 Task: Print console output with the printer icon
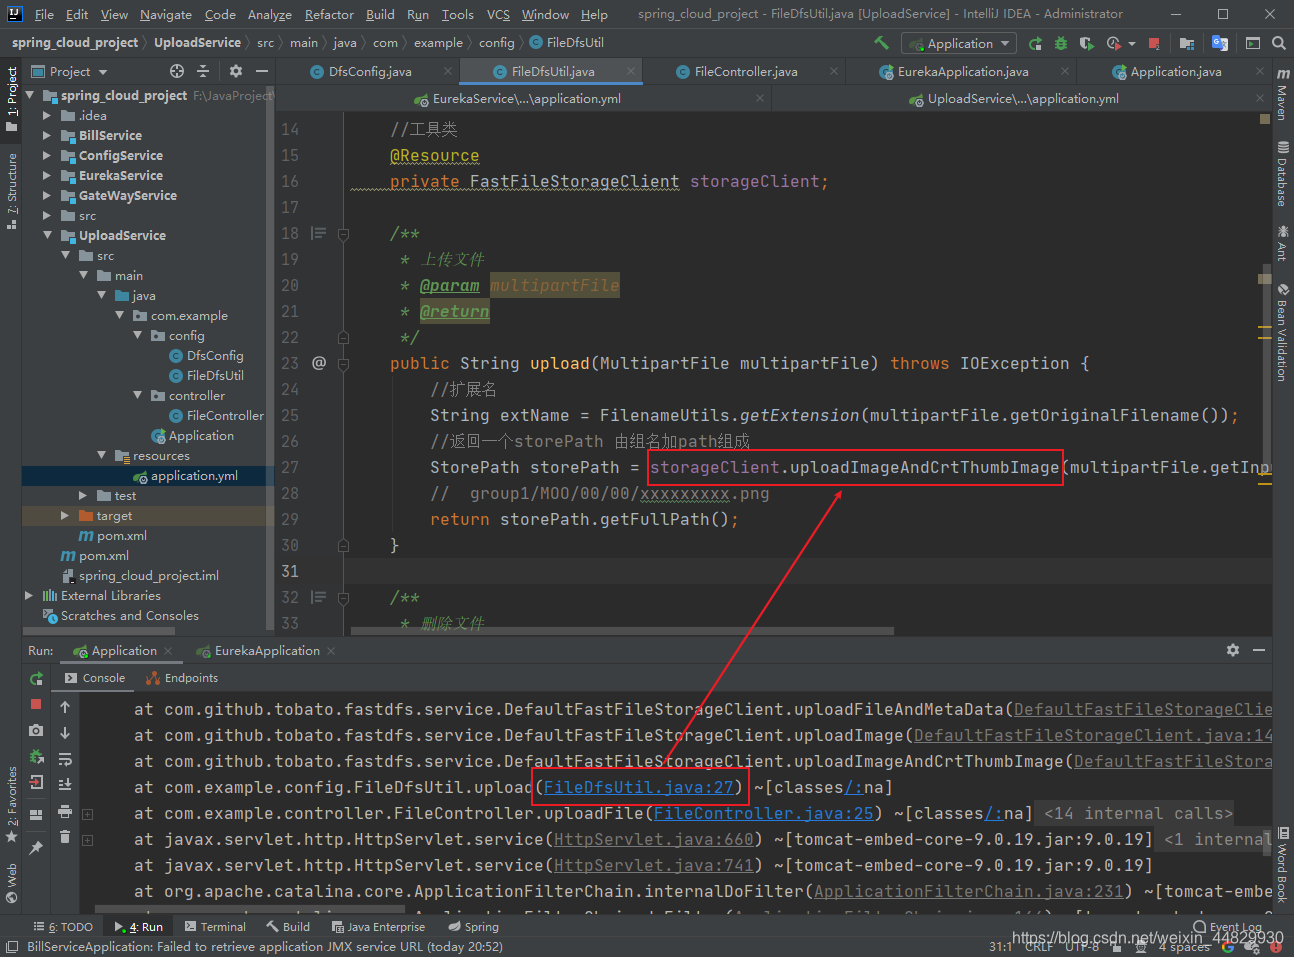point(65,810)
